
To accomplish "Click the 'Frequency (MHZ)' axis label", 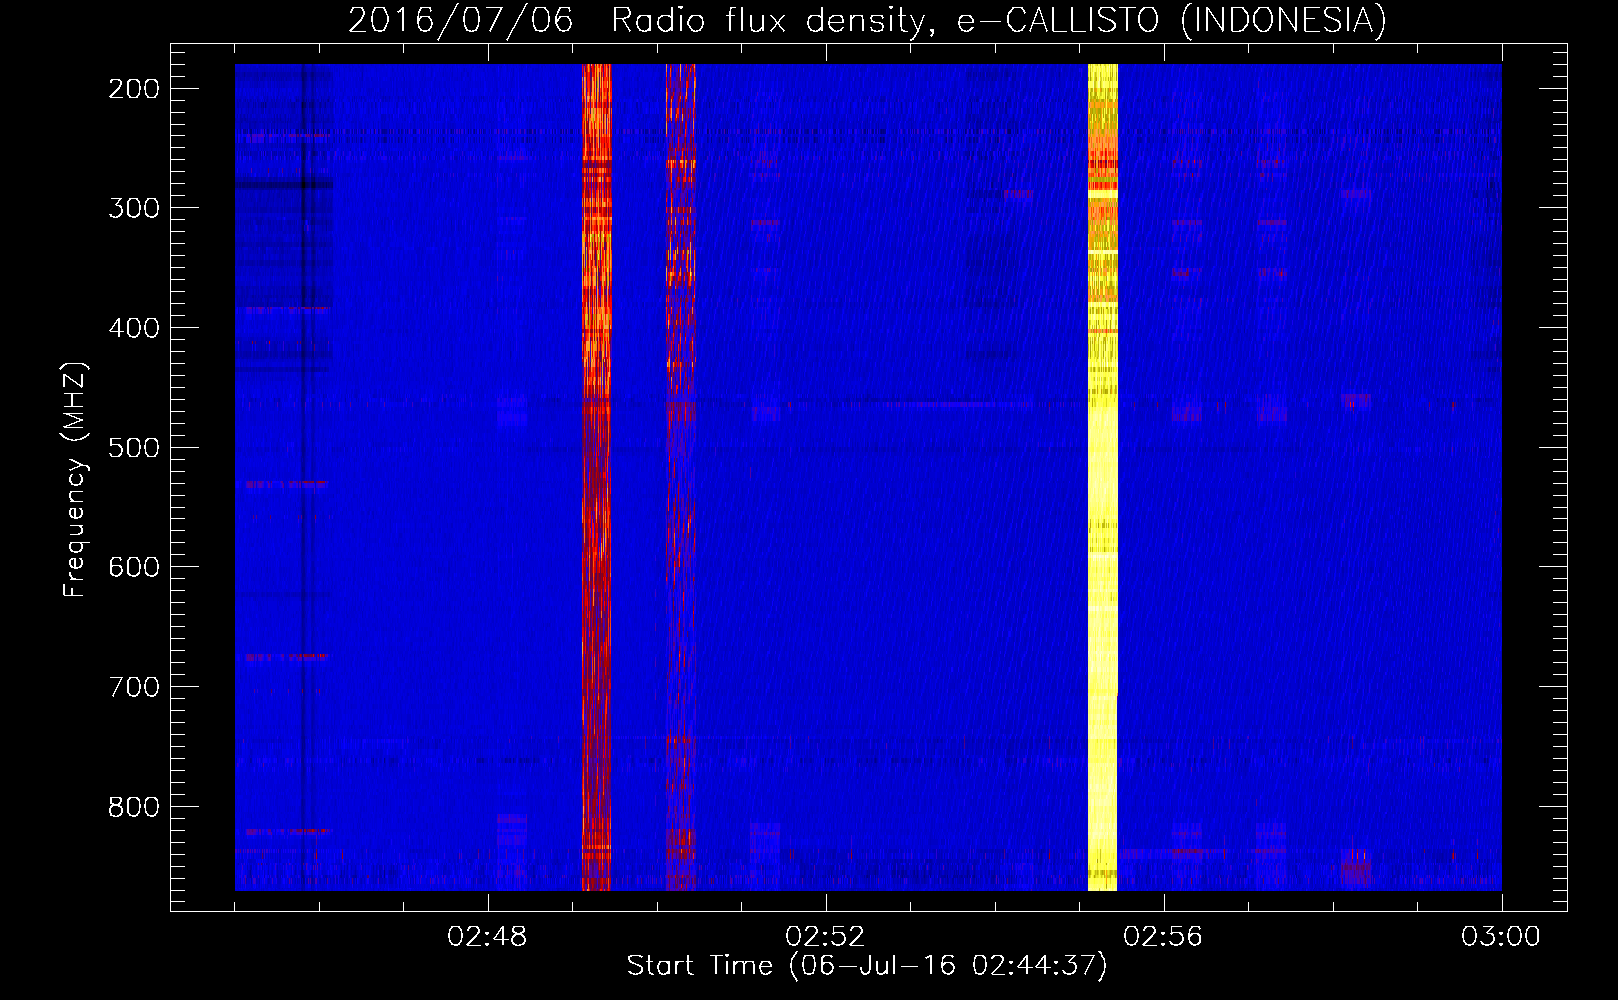I will [x=75, y=479].
